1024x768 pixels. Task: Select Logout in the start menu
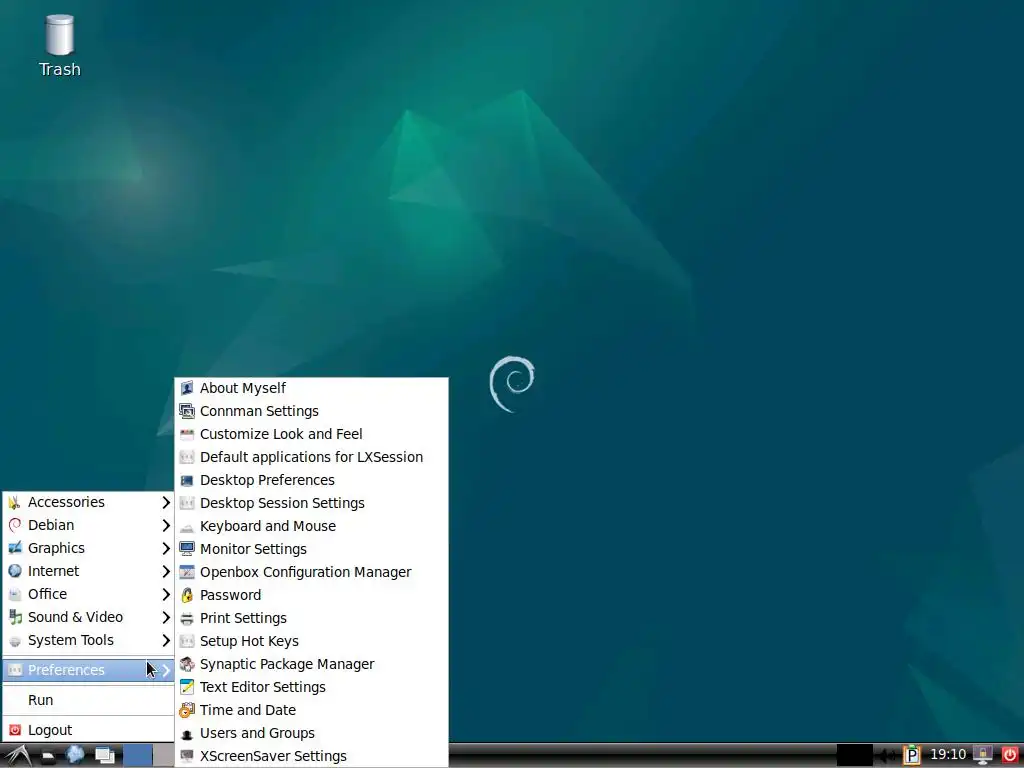tap(88, 730)
